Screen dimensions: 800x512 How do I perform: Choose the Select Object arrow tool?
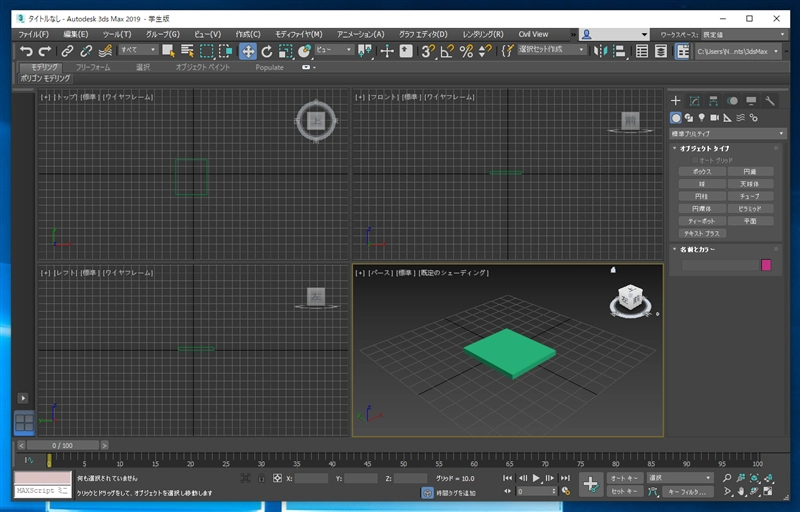pyautogui.click(x=168, y=51)
